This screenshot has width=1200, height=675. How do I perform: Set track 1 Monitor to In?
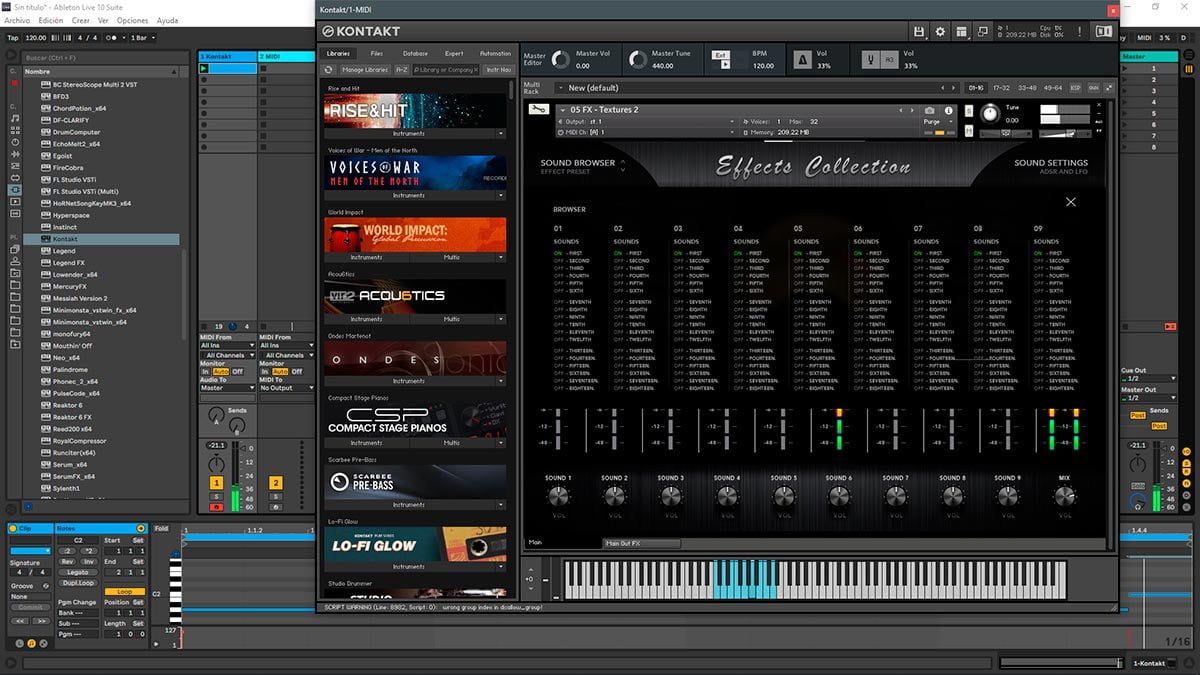coord(206,371)
